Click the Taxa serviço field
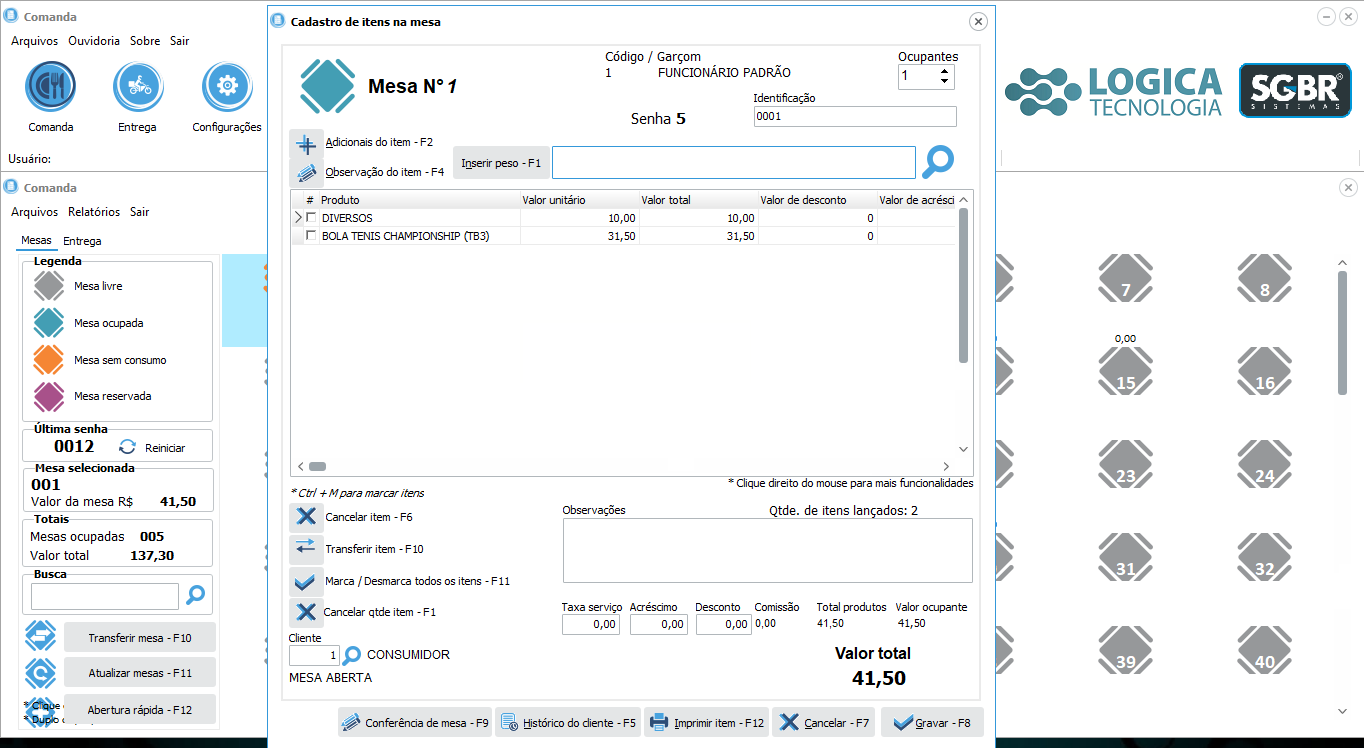 (591, 624)
